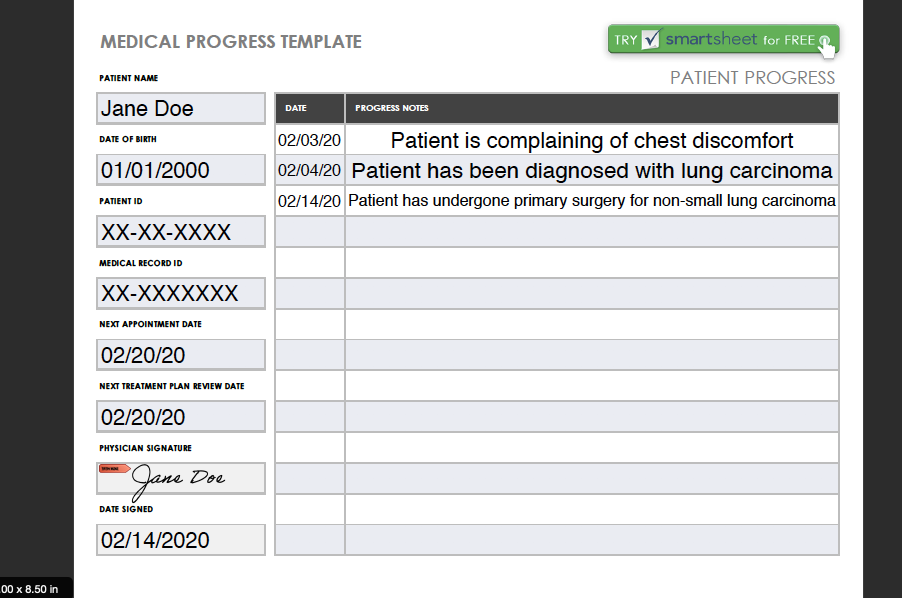This screenshot has width=902, height=598.
Task: Click the Physician Signature field
Action: click(x=181, y=478)
